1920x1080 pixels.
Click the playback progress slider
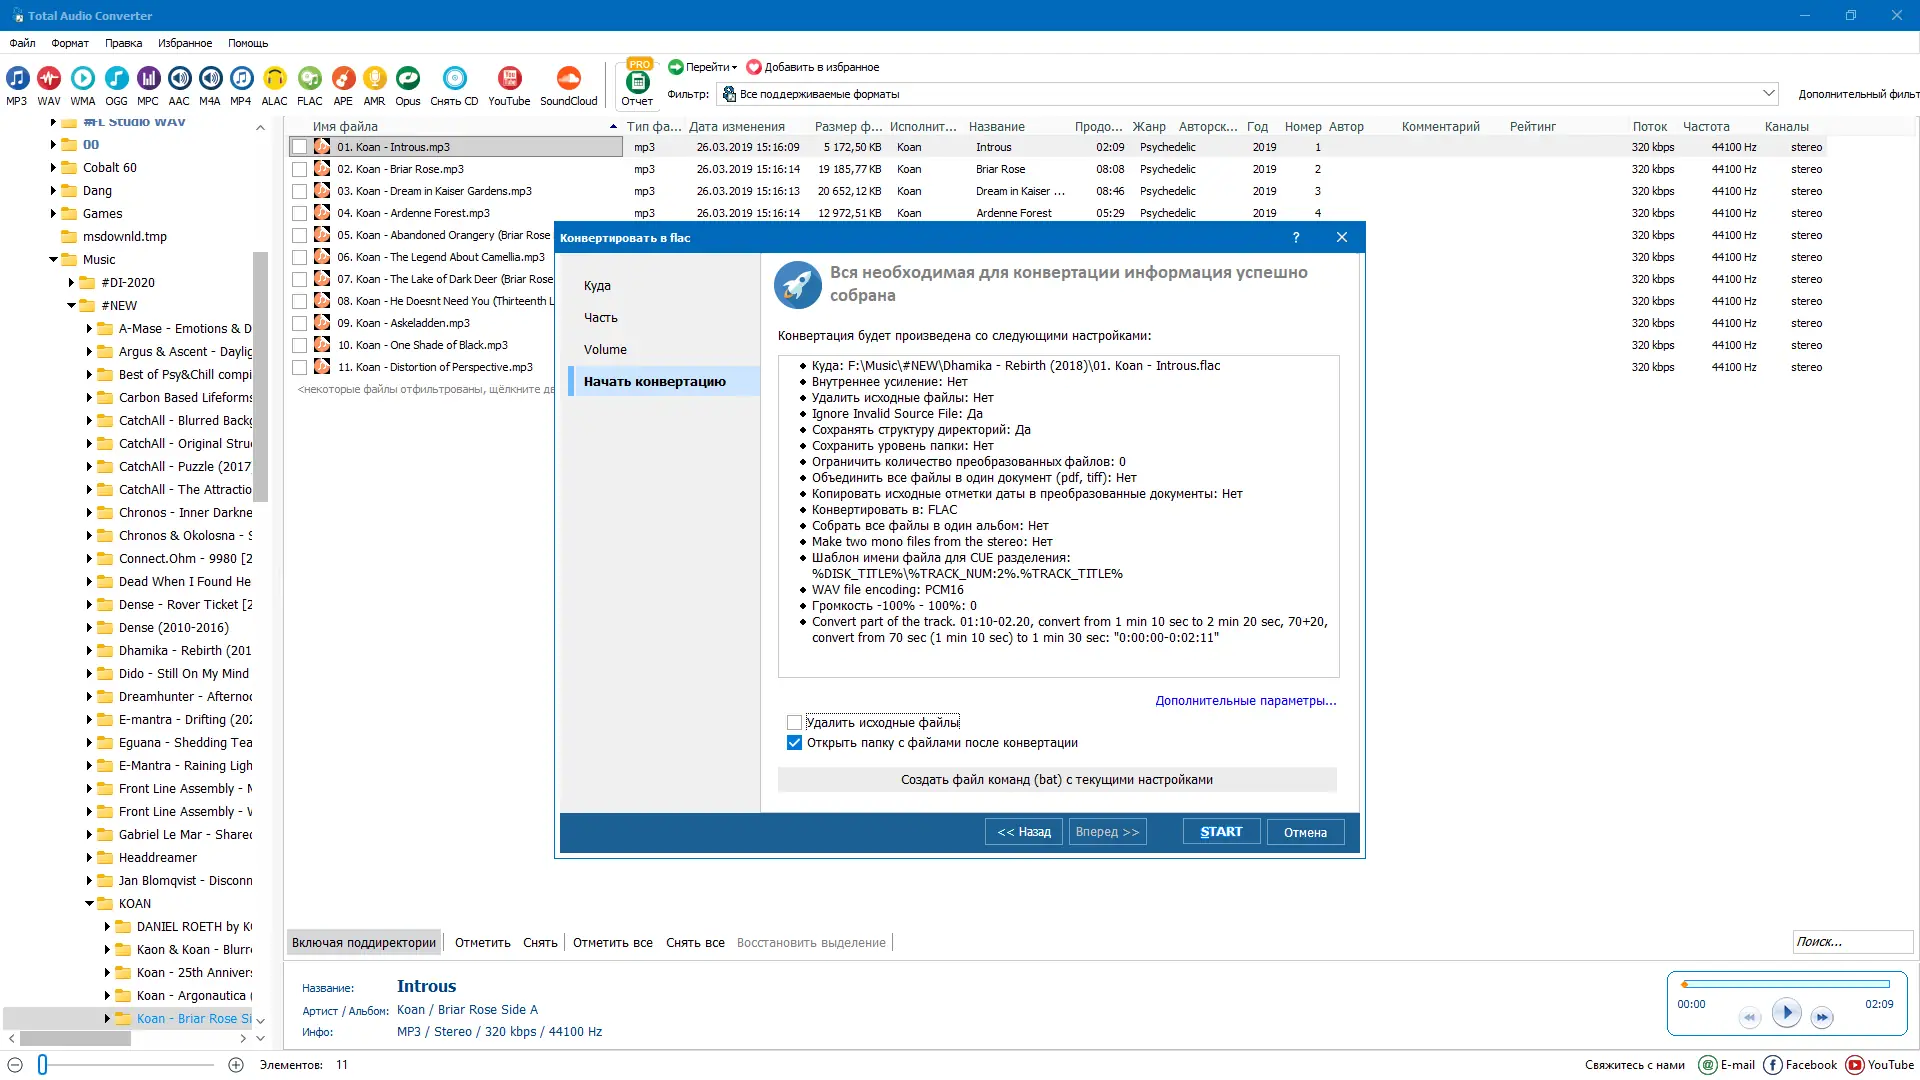[1786, 984]
